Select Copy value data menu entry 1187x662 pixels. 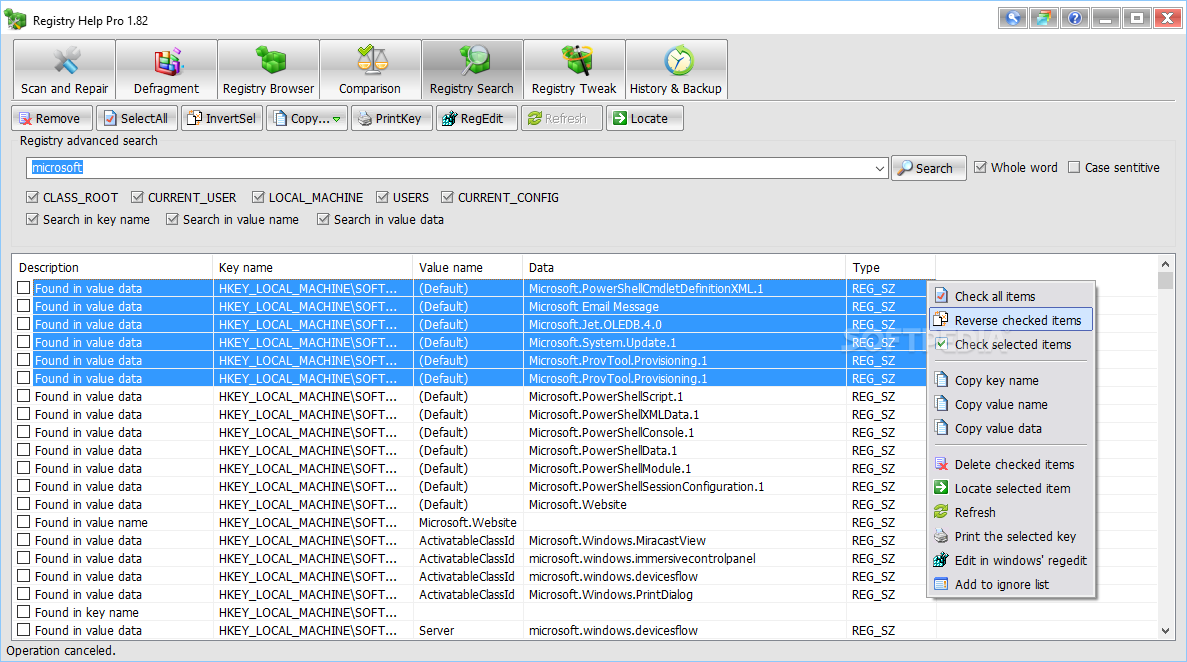(x=1011, y=429)
